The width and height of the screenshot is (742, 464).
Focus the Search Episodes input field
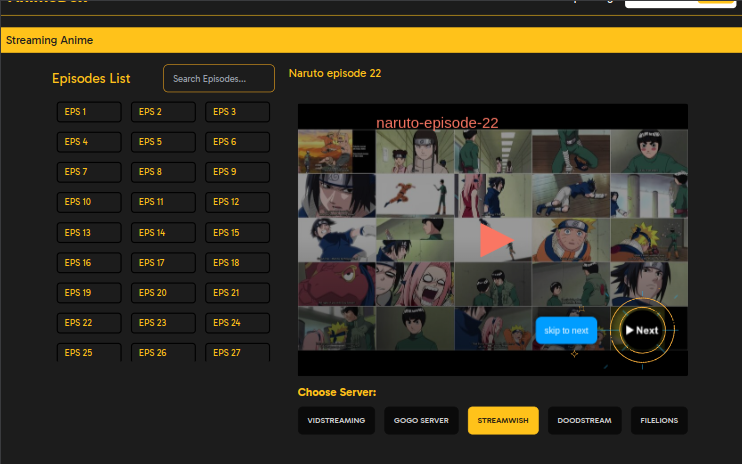point(219,79)
